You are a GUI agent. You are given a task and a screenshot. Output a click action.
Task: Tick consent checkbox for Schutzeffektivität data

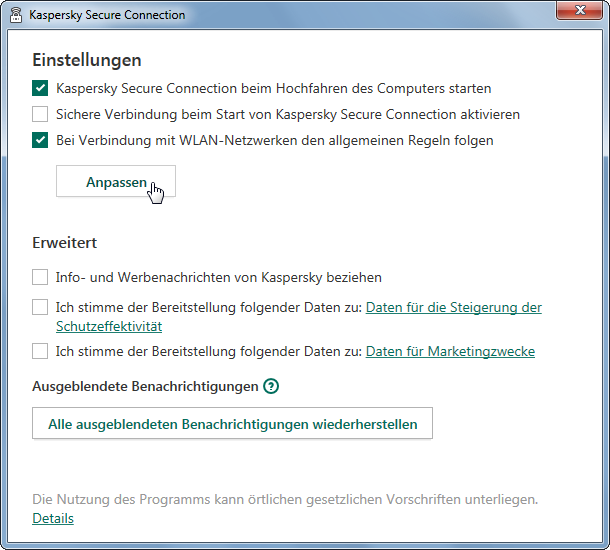[40, 307]
